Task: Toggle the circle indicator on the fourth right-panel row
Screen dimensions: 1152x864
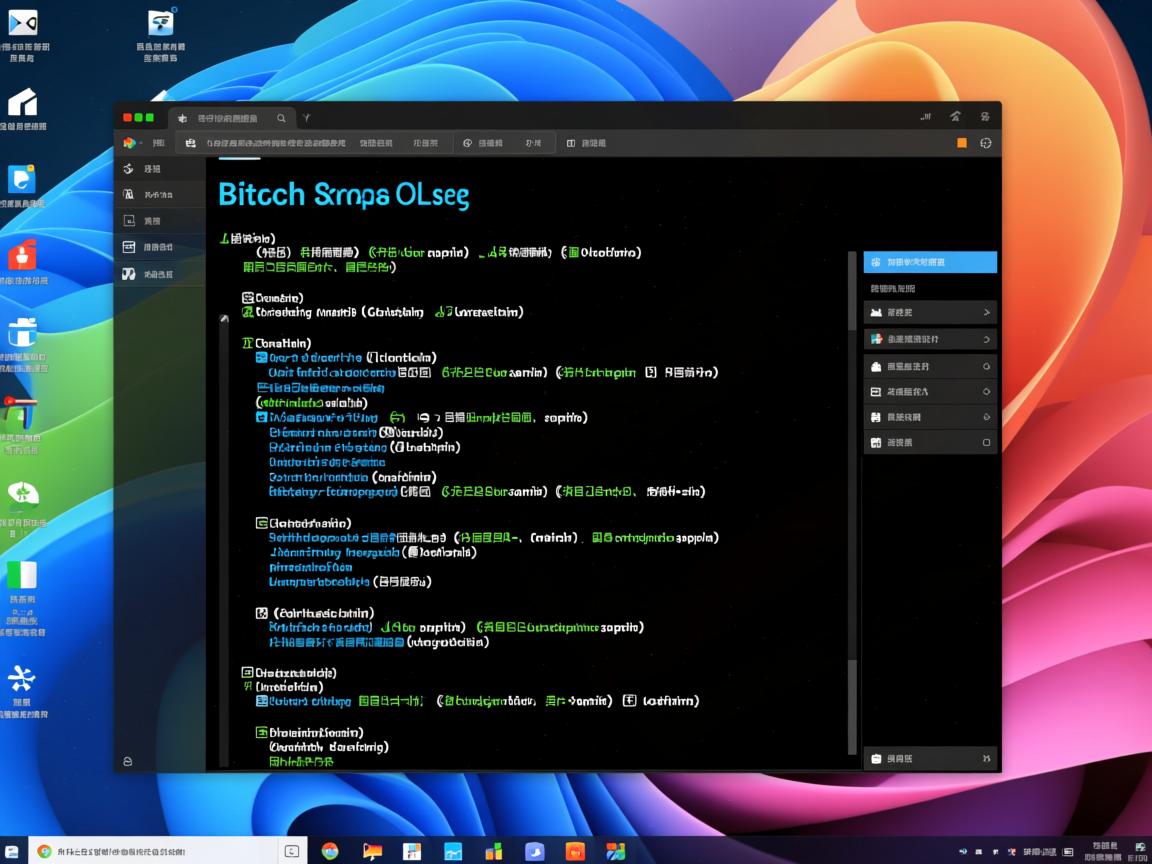Action: (986, 392)
